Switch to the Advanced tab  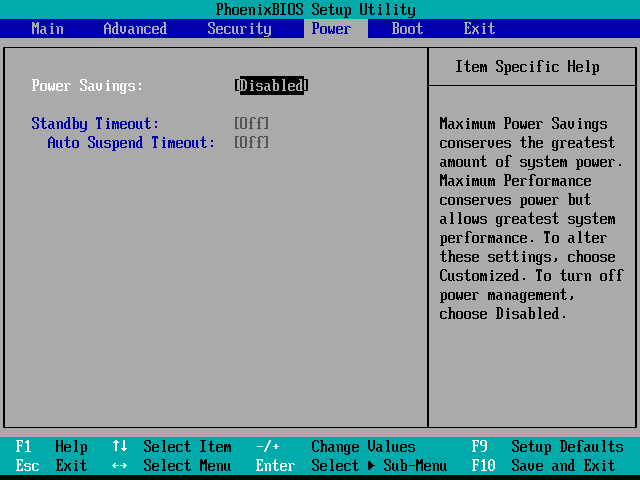(135, 29)
